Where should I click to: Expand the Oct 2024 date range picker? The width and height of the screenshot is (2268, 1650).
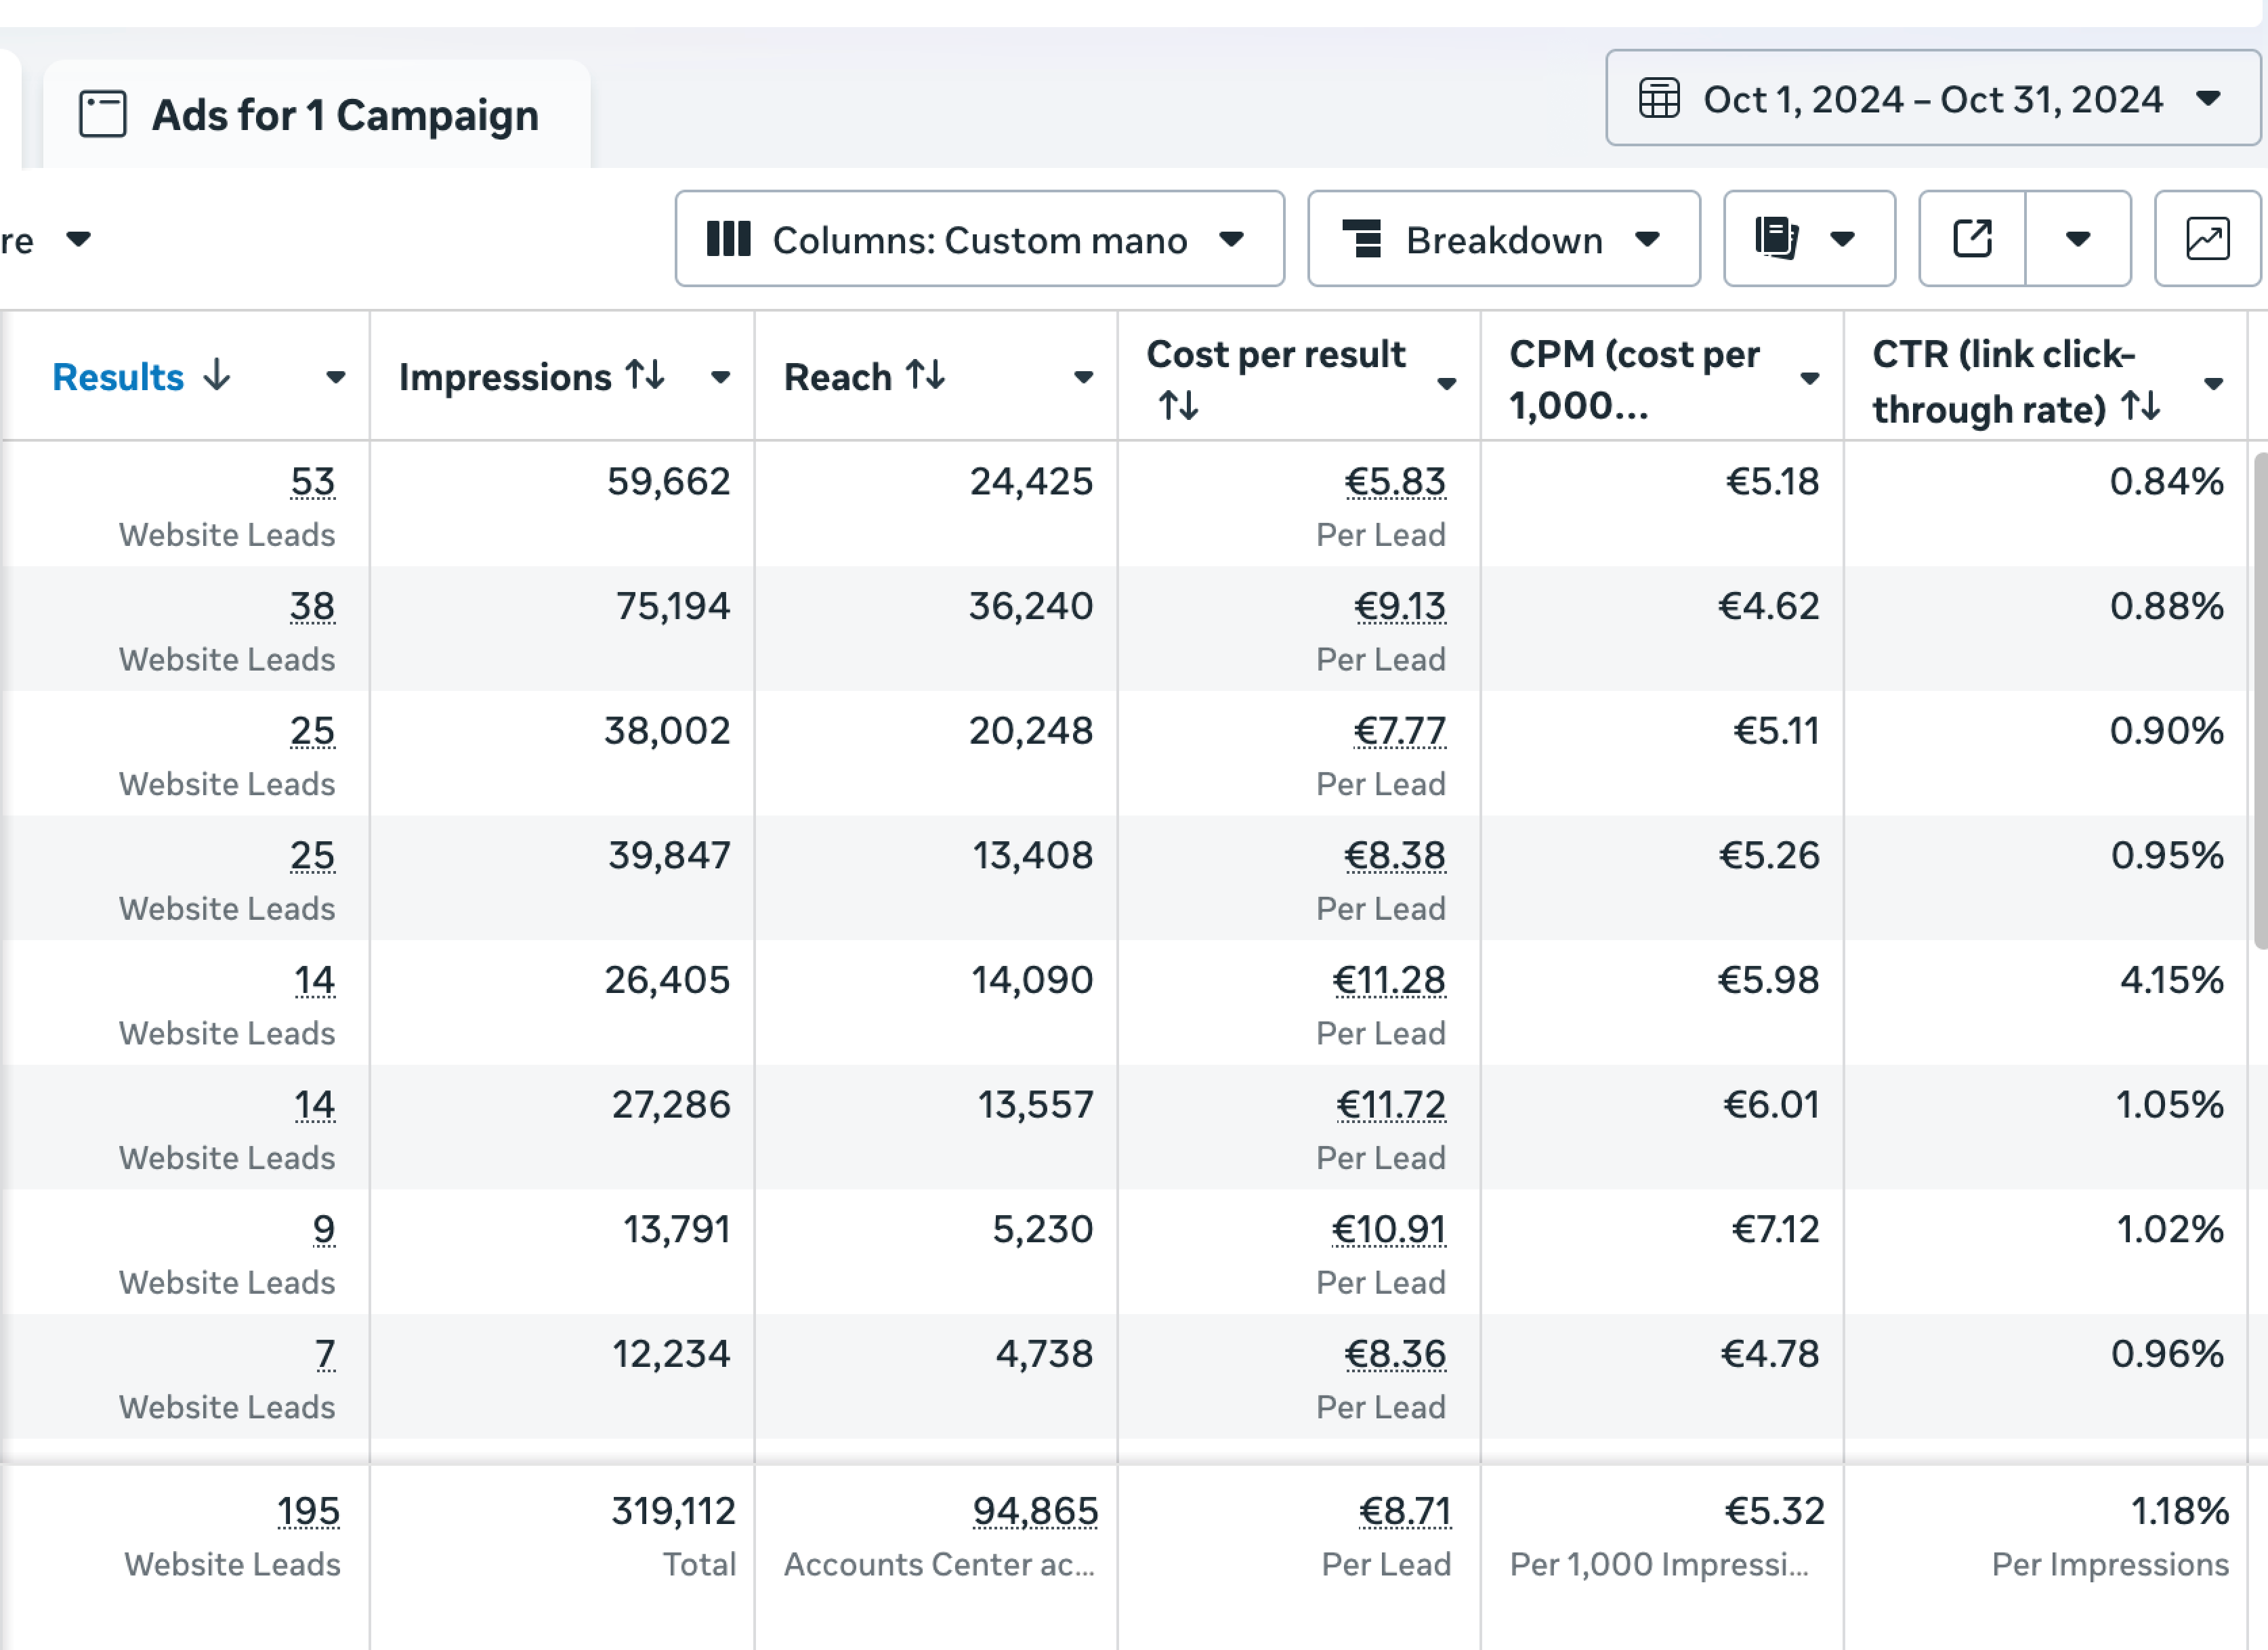coord(1931,99)
